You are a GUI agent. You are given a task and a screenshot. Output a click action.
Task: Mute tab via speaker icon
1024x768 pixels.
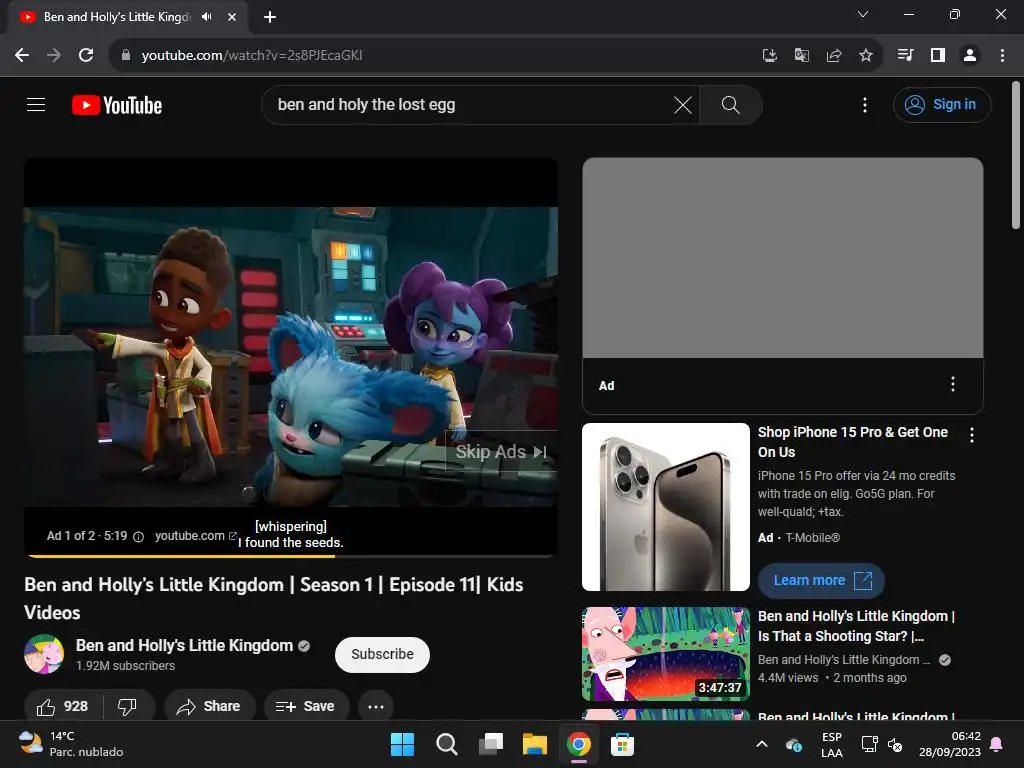(x=207, y=17)
